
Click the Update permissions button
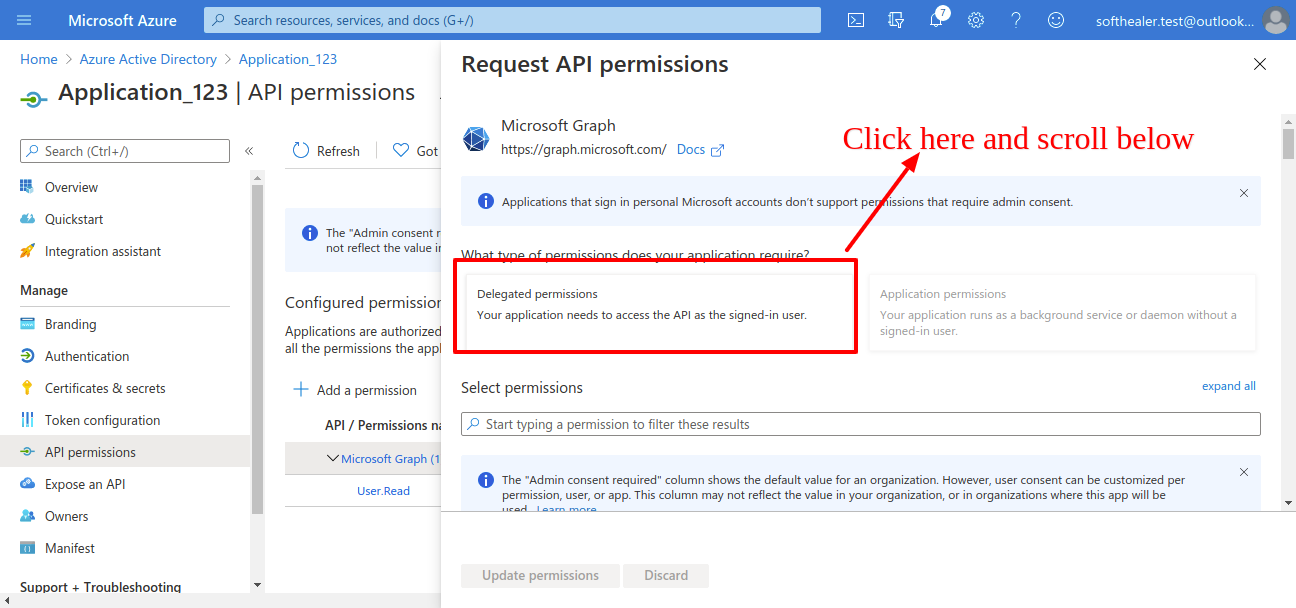[540, 575]
